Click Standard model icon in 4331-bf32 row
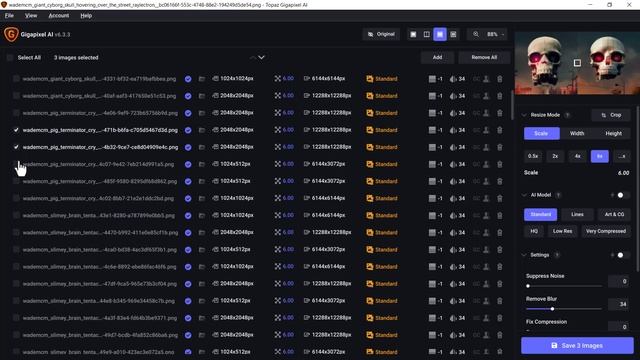Viewport: 640px width, 360px height. coord(369,79)
